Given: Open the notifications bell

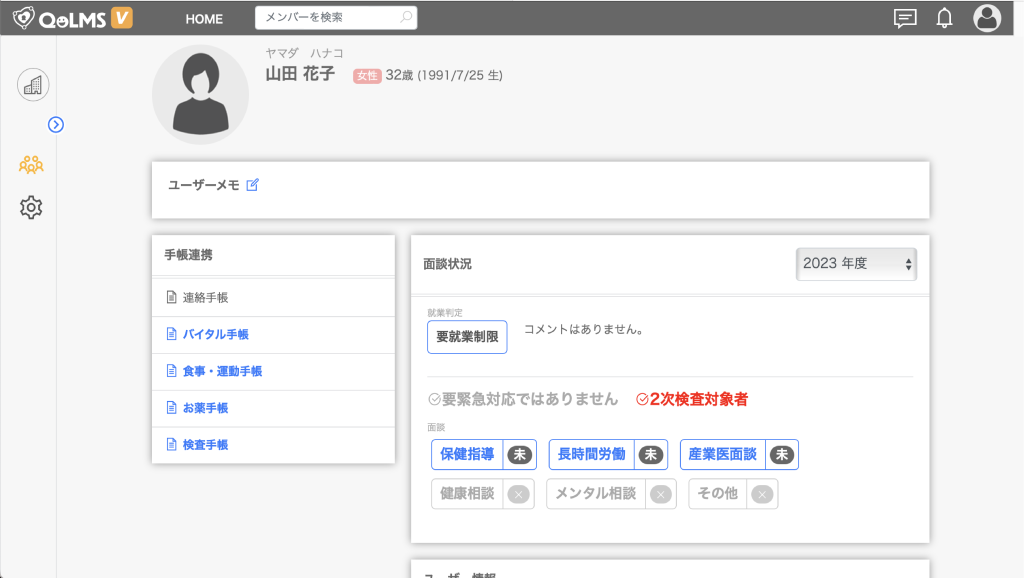Looking at the screenshot, I should [x=944, y=18].
